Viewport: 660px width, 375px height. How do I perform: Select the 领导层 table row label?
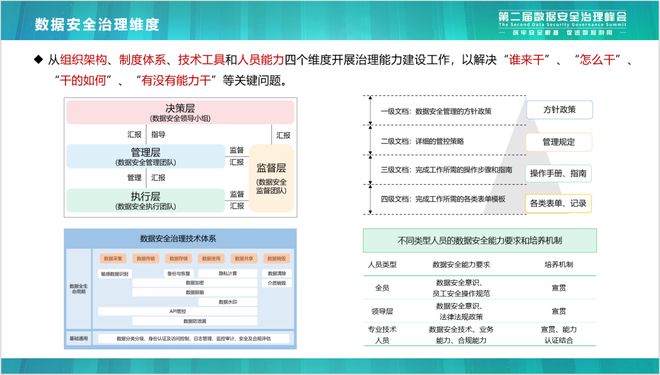(382, 311)
